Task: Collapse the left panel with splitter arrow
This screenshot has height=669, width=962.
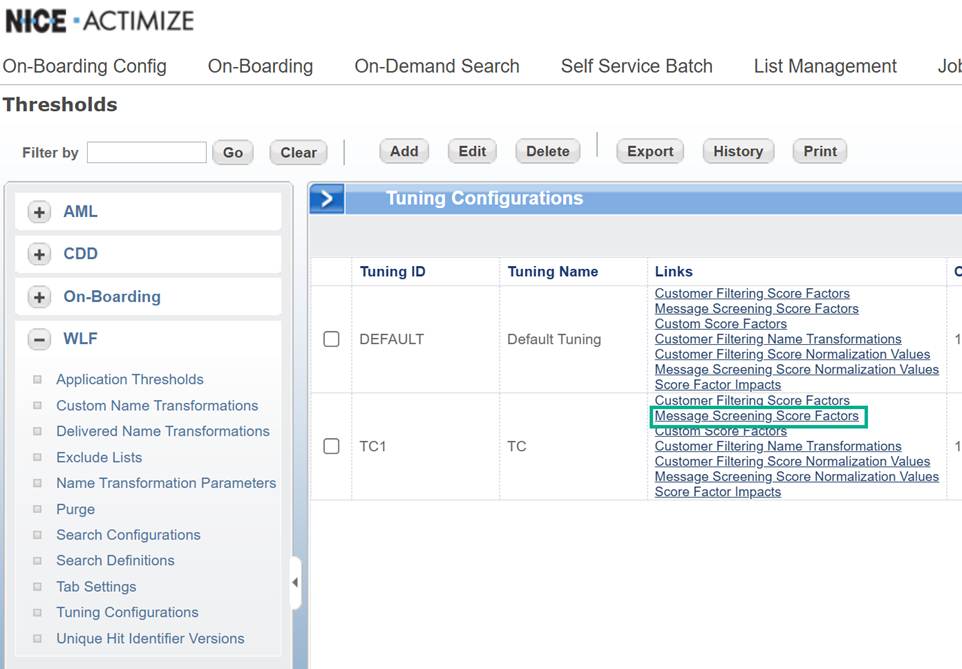Action: click(x=295, y=582)
